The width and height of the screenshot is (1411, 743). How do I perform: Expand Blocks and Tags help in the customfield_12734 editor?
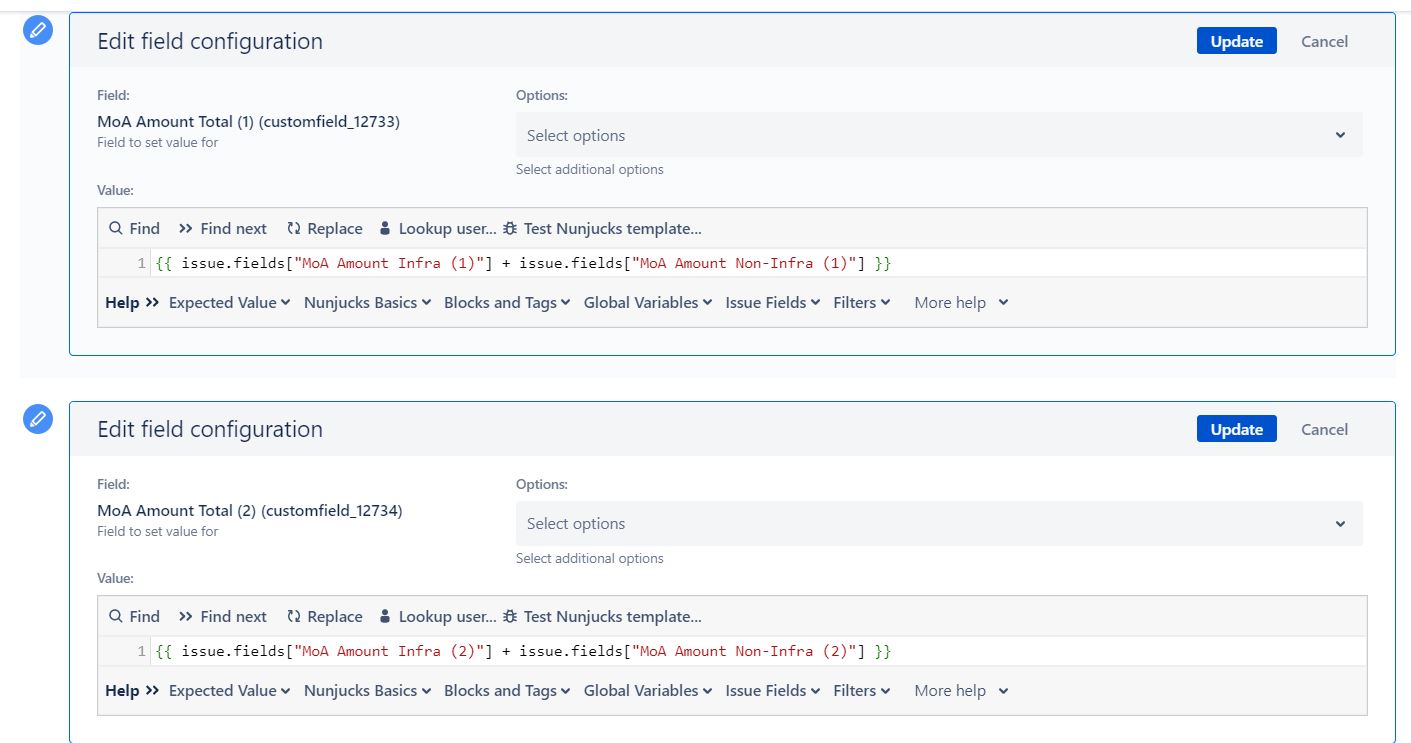click(508, 690)
